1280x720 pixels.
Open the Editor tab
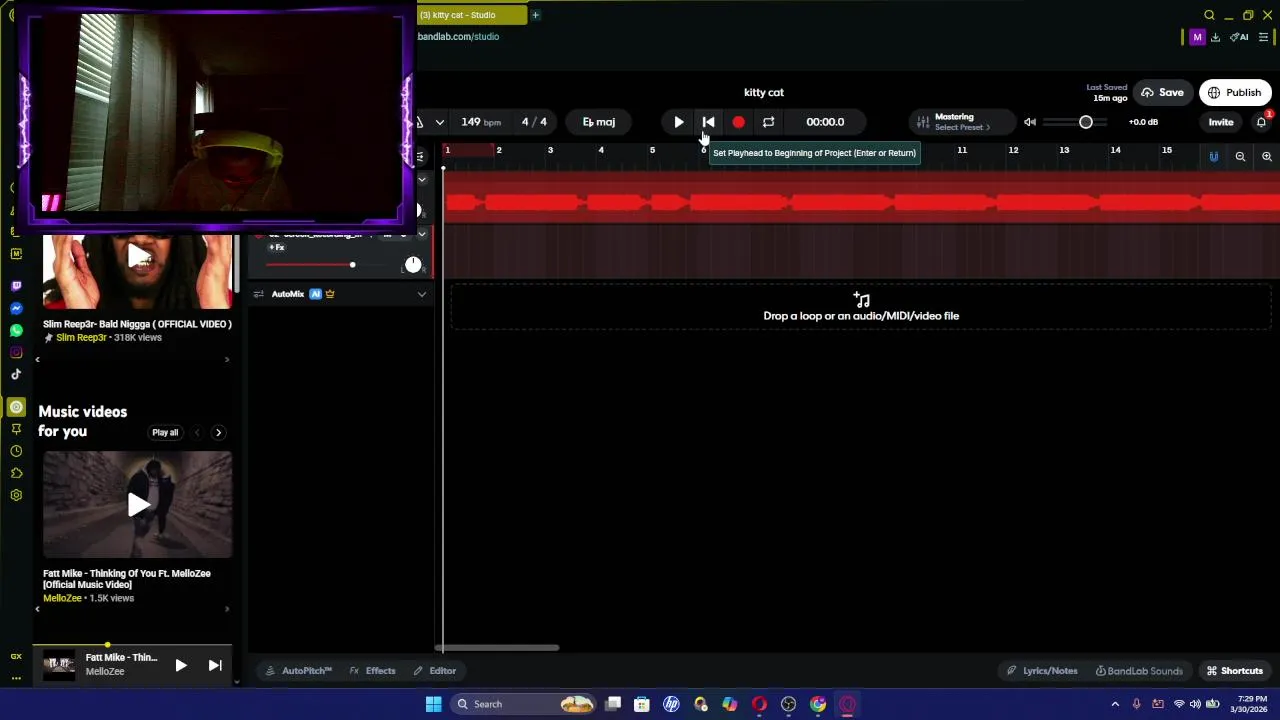tap(435, 671)
